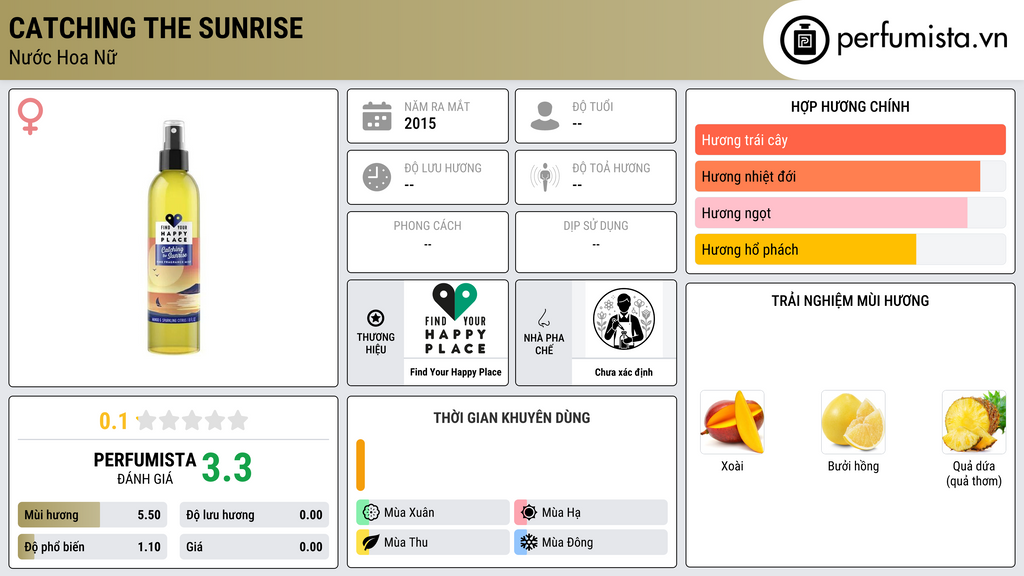The height and width of the screenshot is (576, 1024).
Task: Click the launch year value 2015
Action: click(x=420, y=123)
